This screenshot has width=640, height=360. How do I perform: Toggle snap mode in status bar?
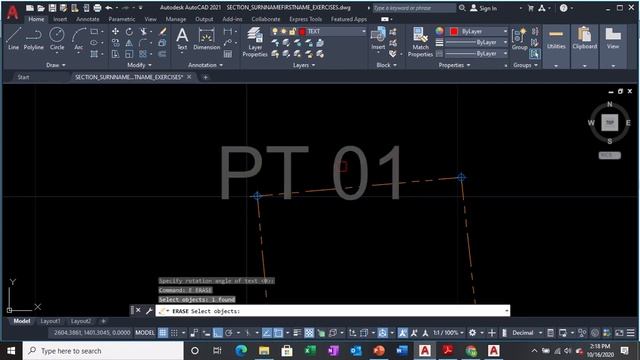(x=174, y=333)
